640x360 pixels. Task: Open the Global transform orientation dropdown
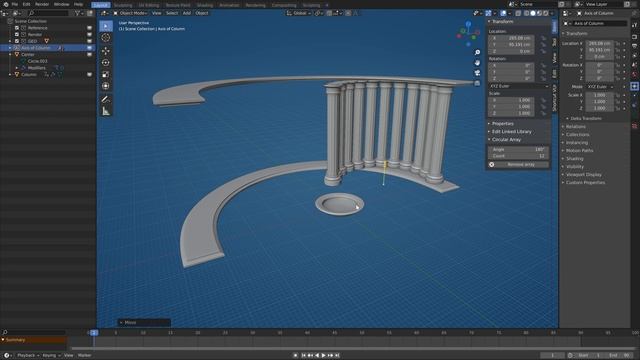click(299, 13)
